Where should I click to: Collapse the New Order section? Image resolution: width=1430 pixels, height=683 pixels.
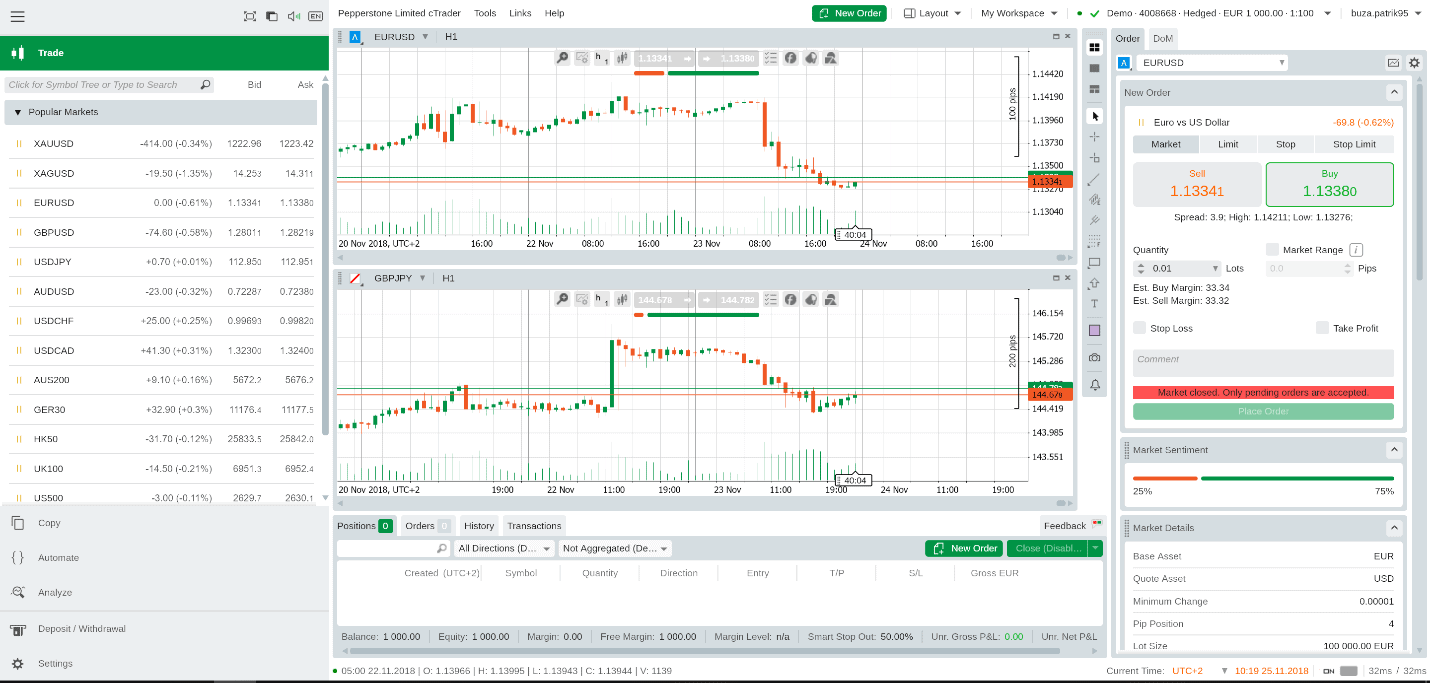[x=1394, y=92]
